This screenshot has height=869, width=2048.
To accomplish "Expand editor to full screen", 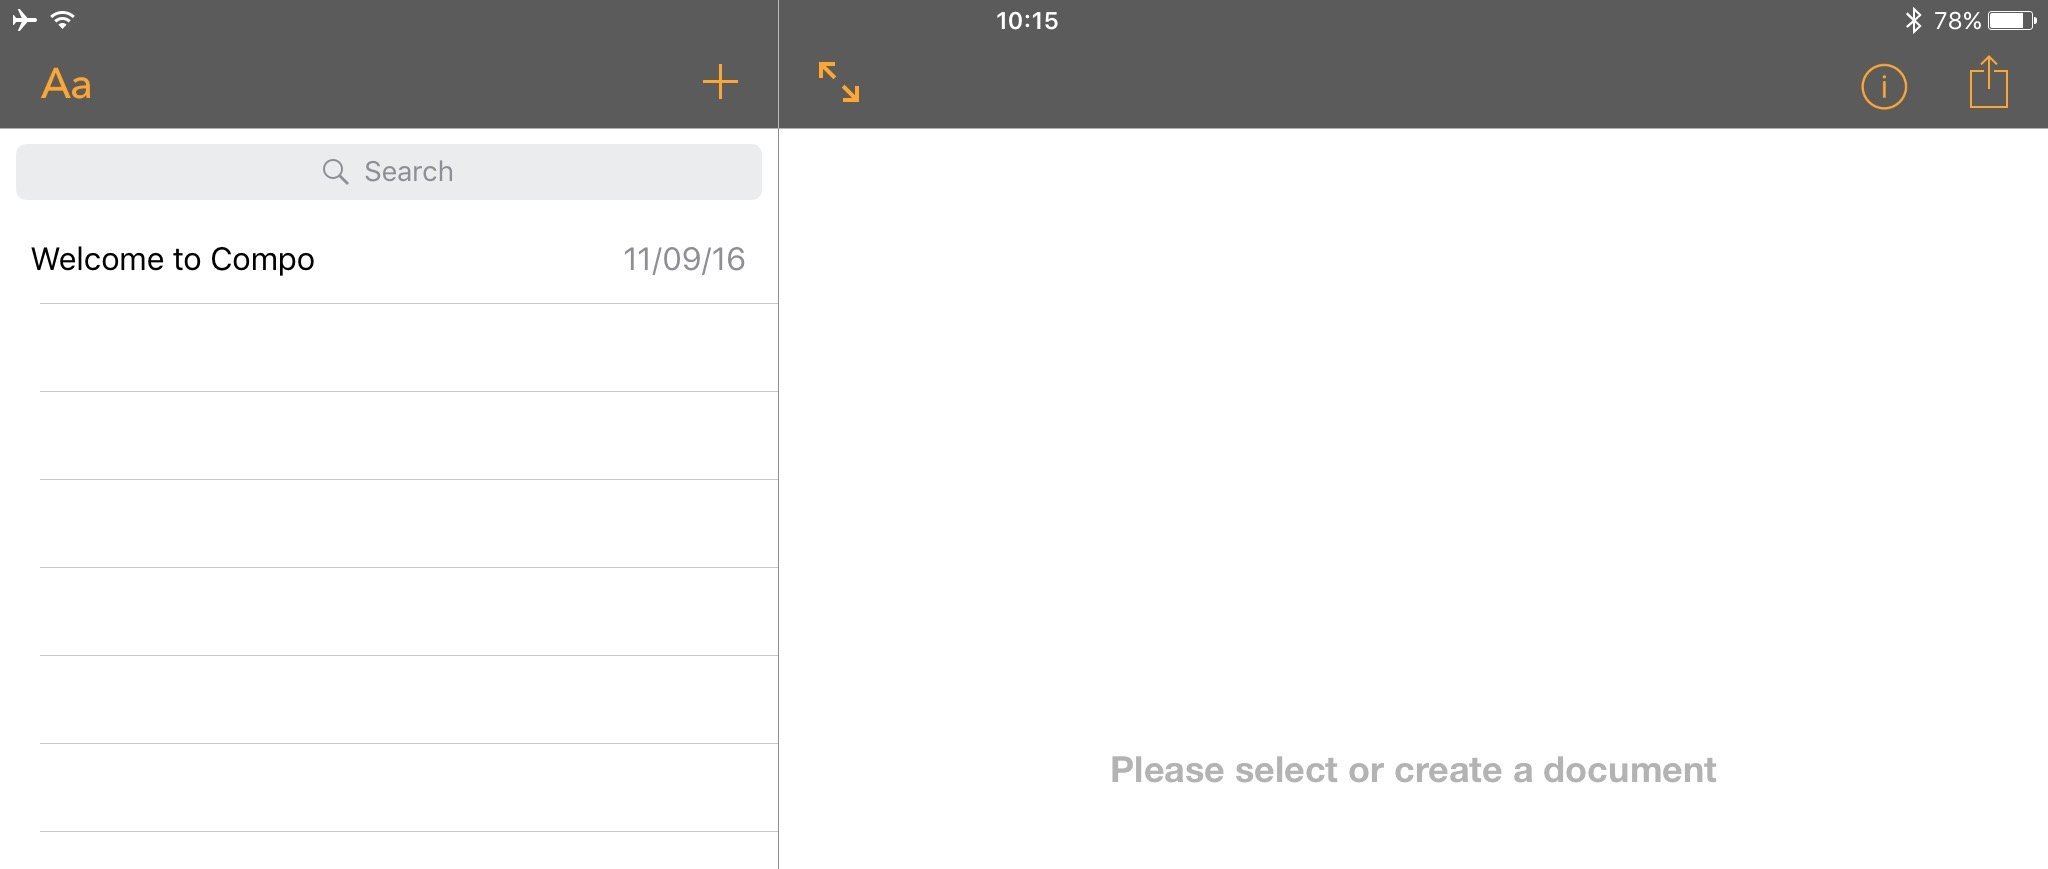I will (839, 82).
